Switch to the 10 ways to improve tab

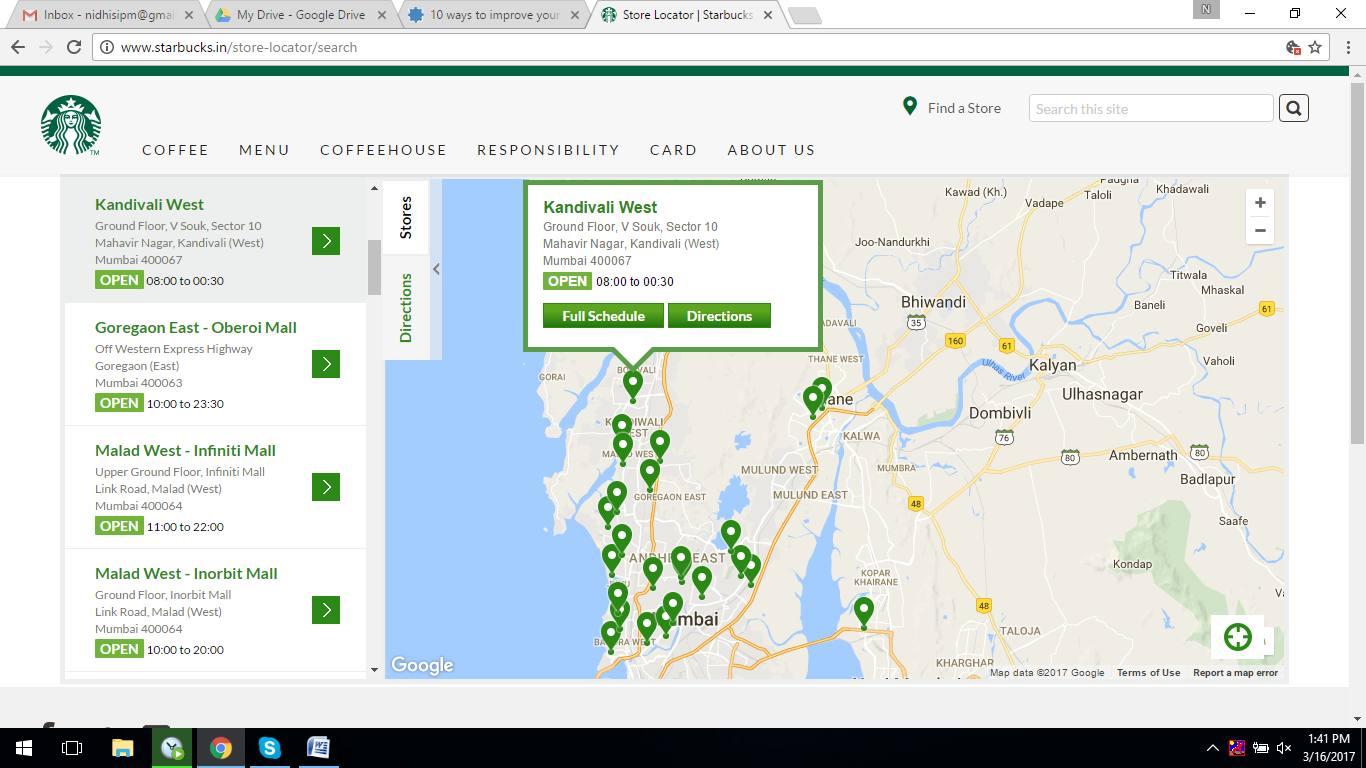pyautogui.click(x=494, y=15)
